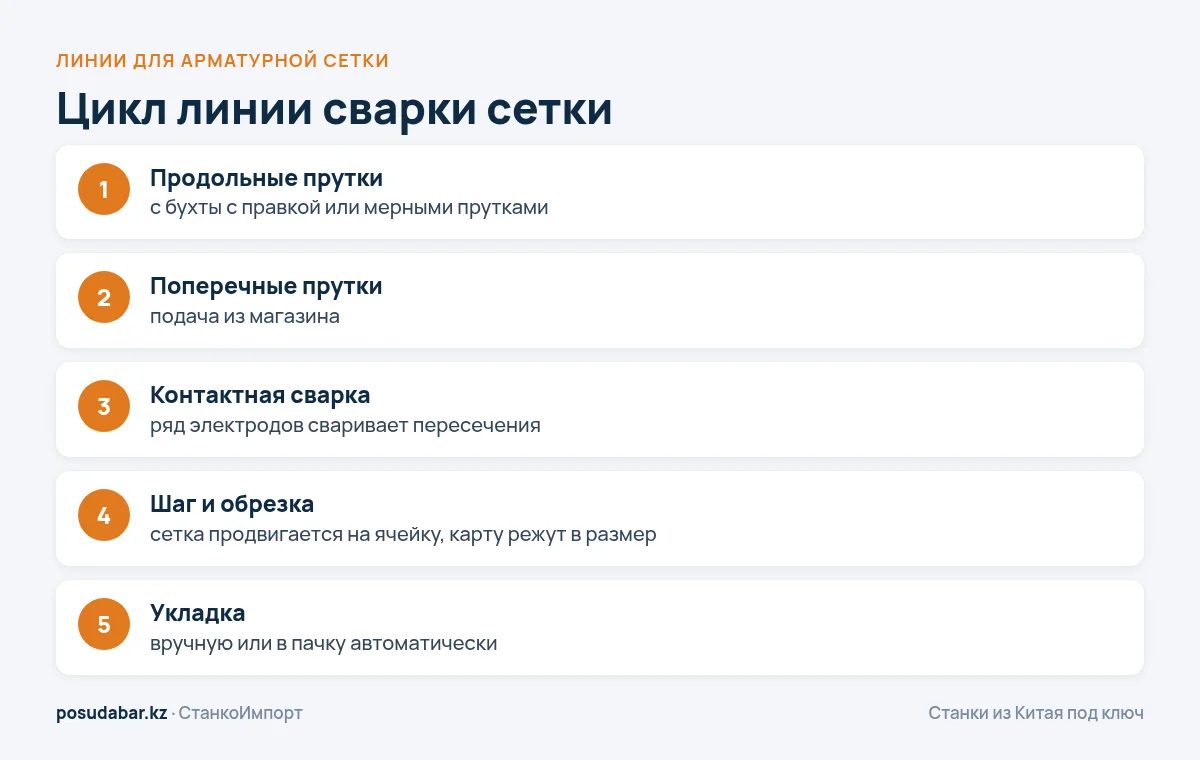Click the orange number 5 badge
This screenshot has height=760, width=1200.
click(104, 625)
